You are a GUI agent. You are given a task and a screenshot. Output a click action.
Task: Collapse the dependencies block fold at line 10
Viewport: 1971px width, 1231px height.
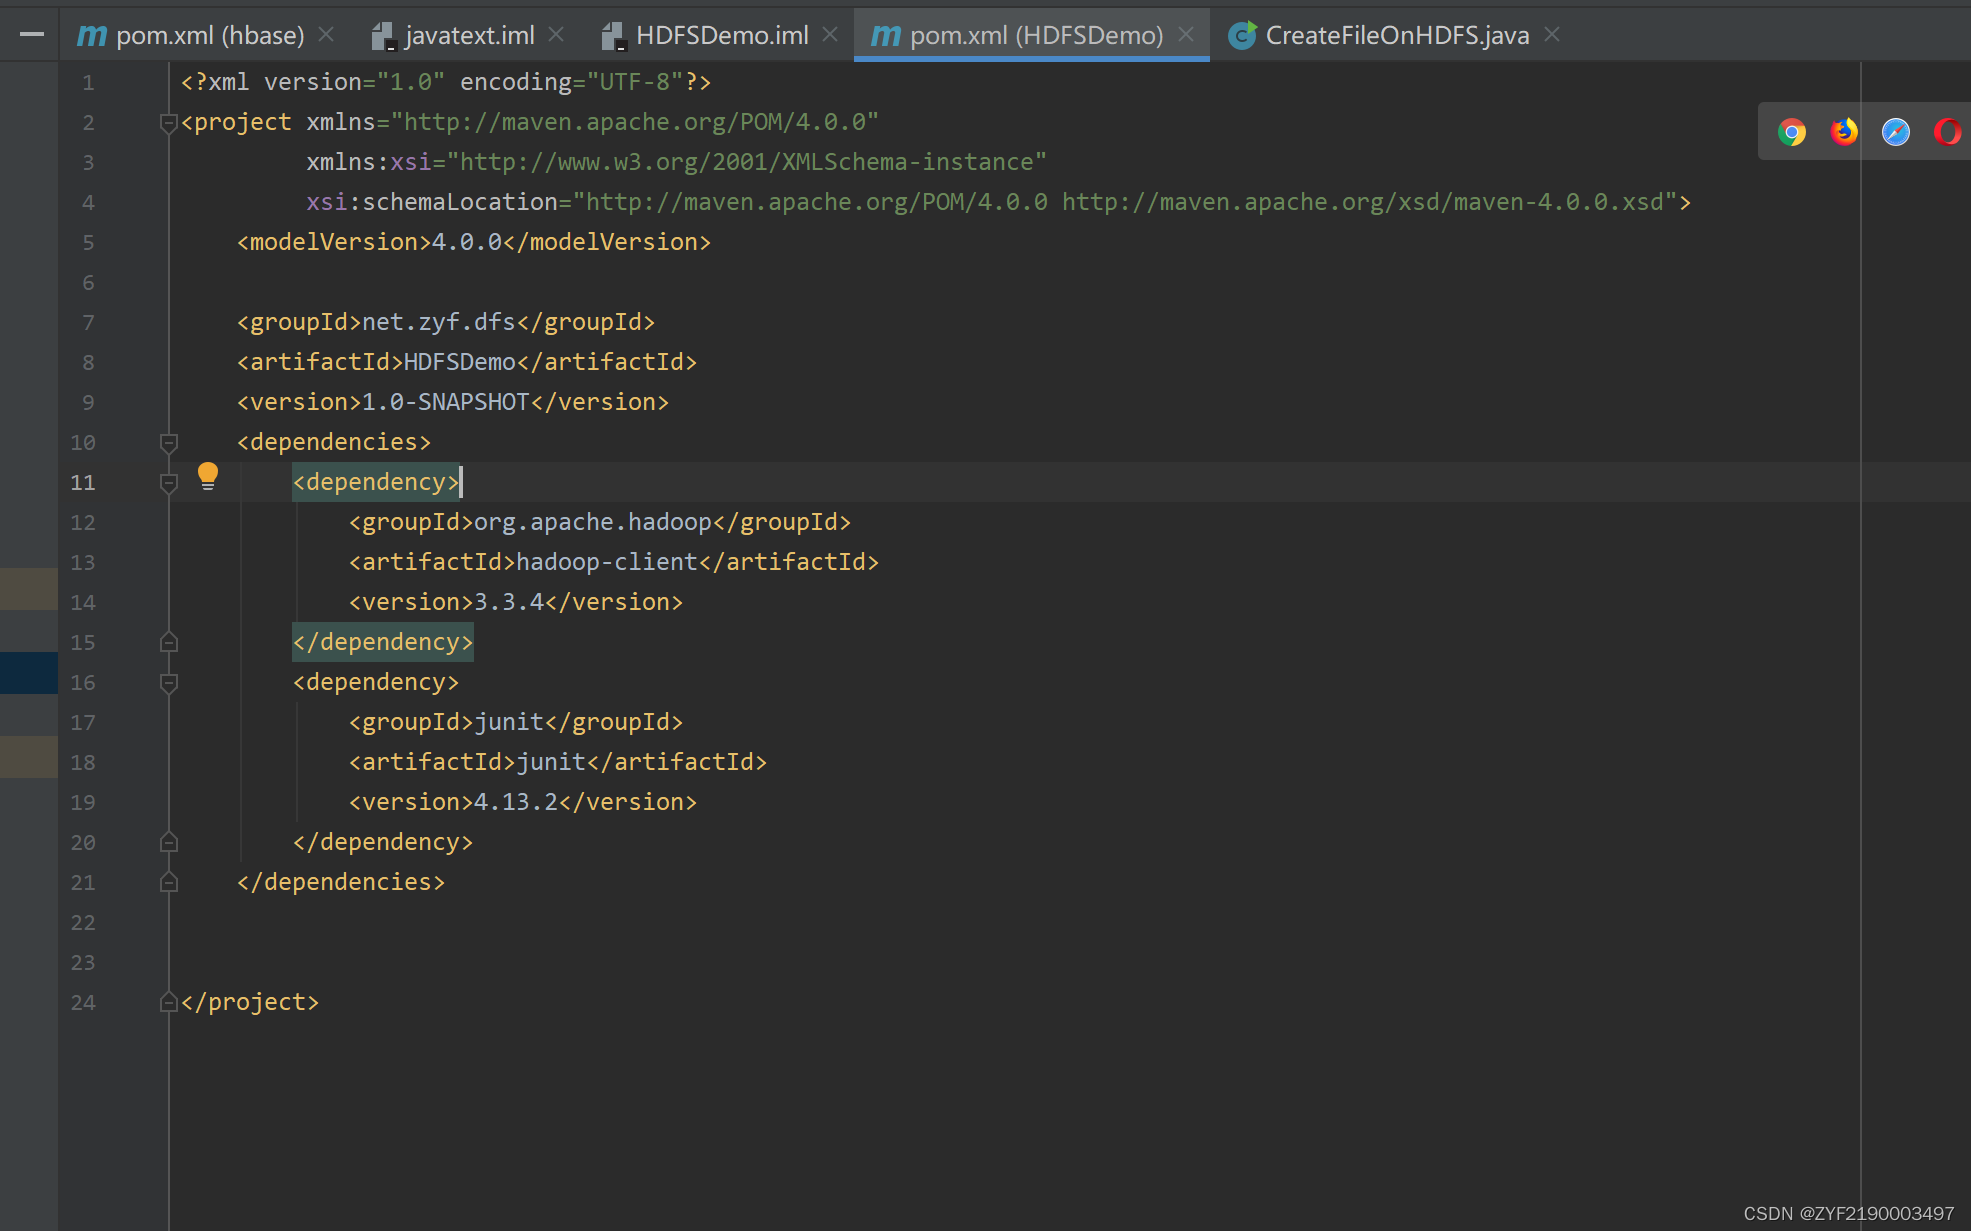tap(168, 442)
